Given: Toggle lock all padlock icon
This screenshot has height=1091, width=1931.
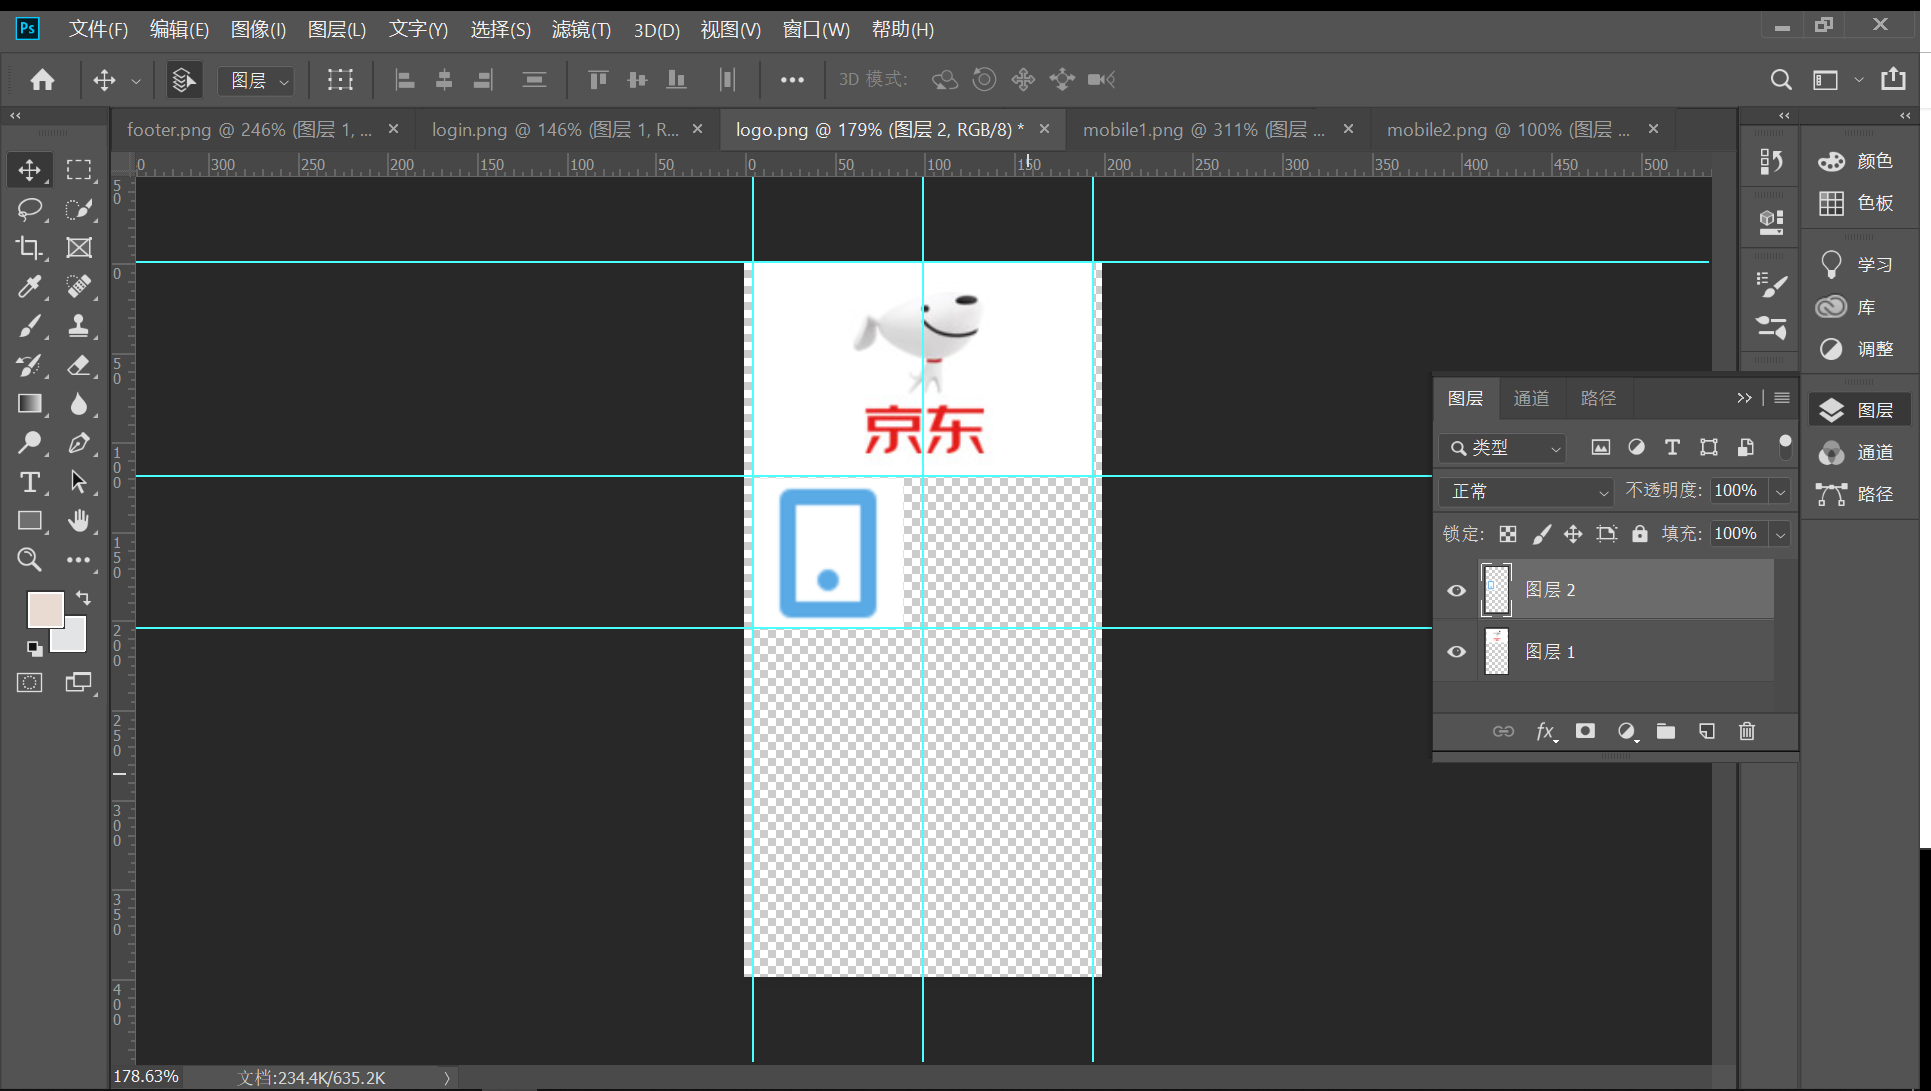Looking at the screenshot, I should click(1640, 534).
